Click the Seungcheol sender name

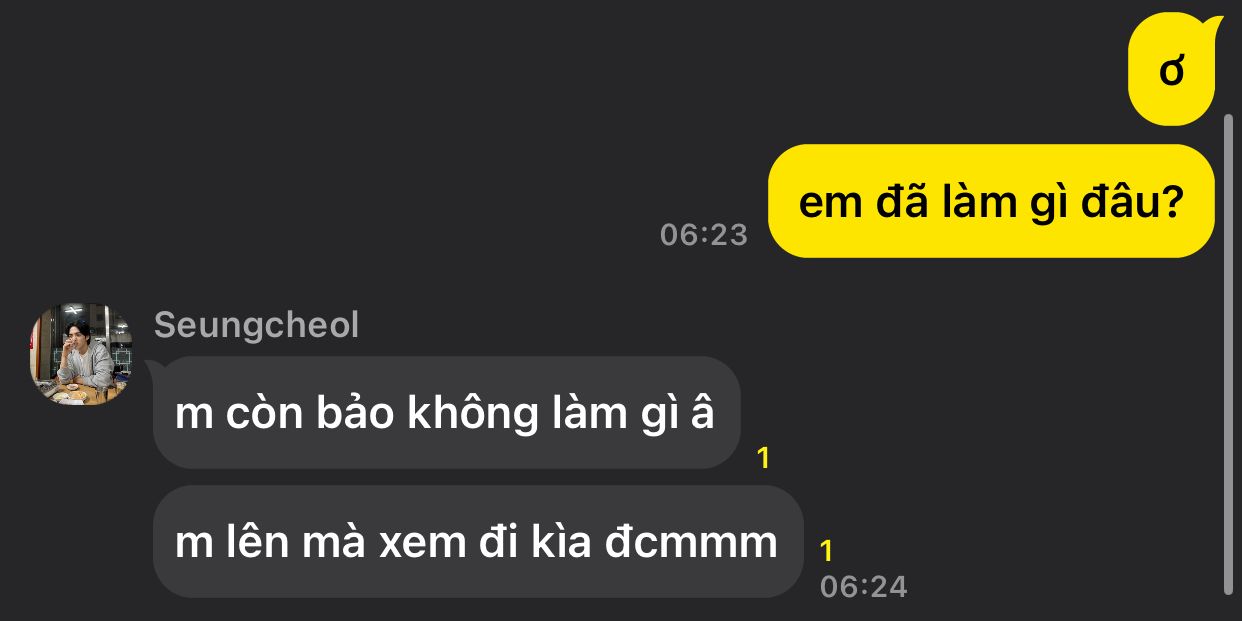[256, 325]
